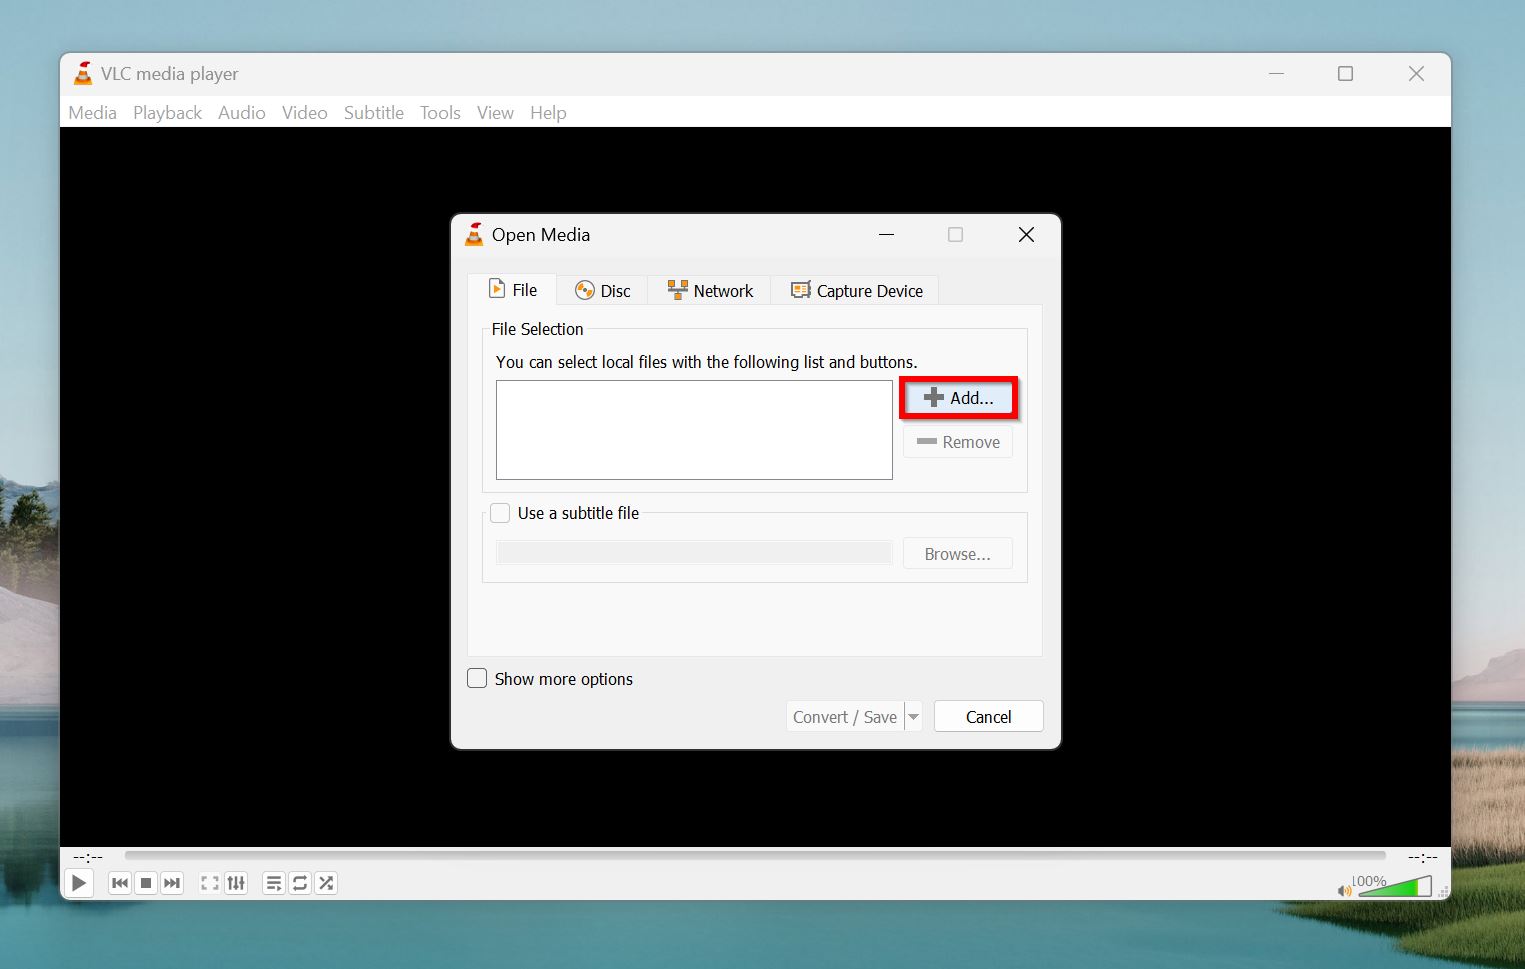The height and width of the screenshot is (969, 1525).
Task: Open the Video menu
Action: point(305,113)
